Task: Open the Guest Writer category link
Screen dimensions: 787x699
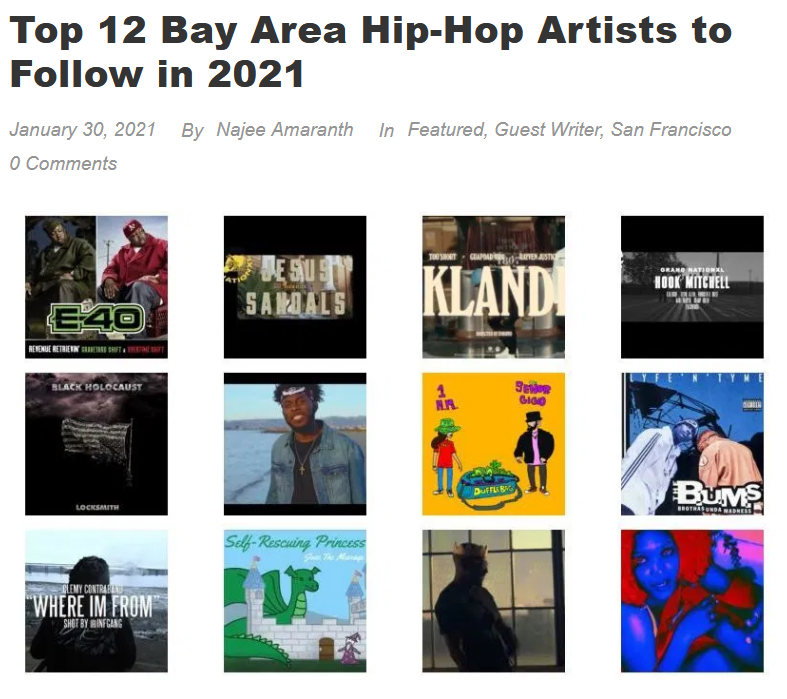Action: 548,129
